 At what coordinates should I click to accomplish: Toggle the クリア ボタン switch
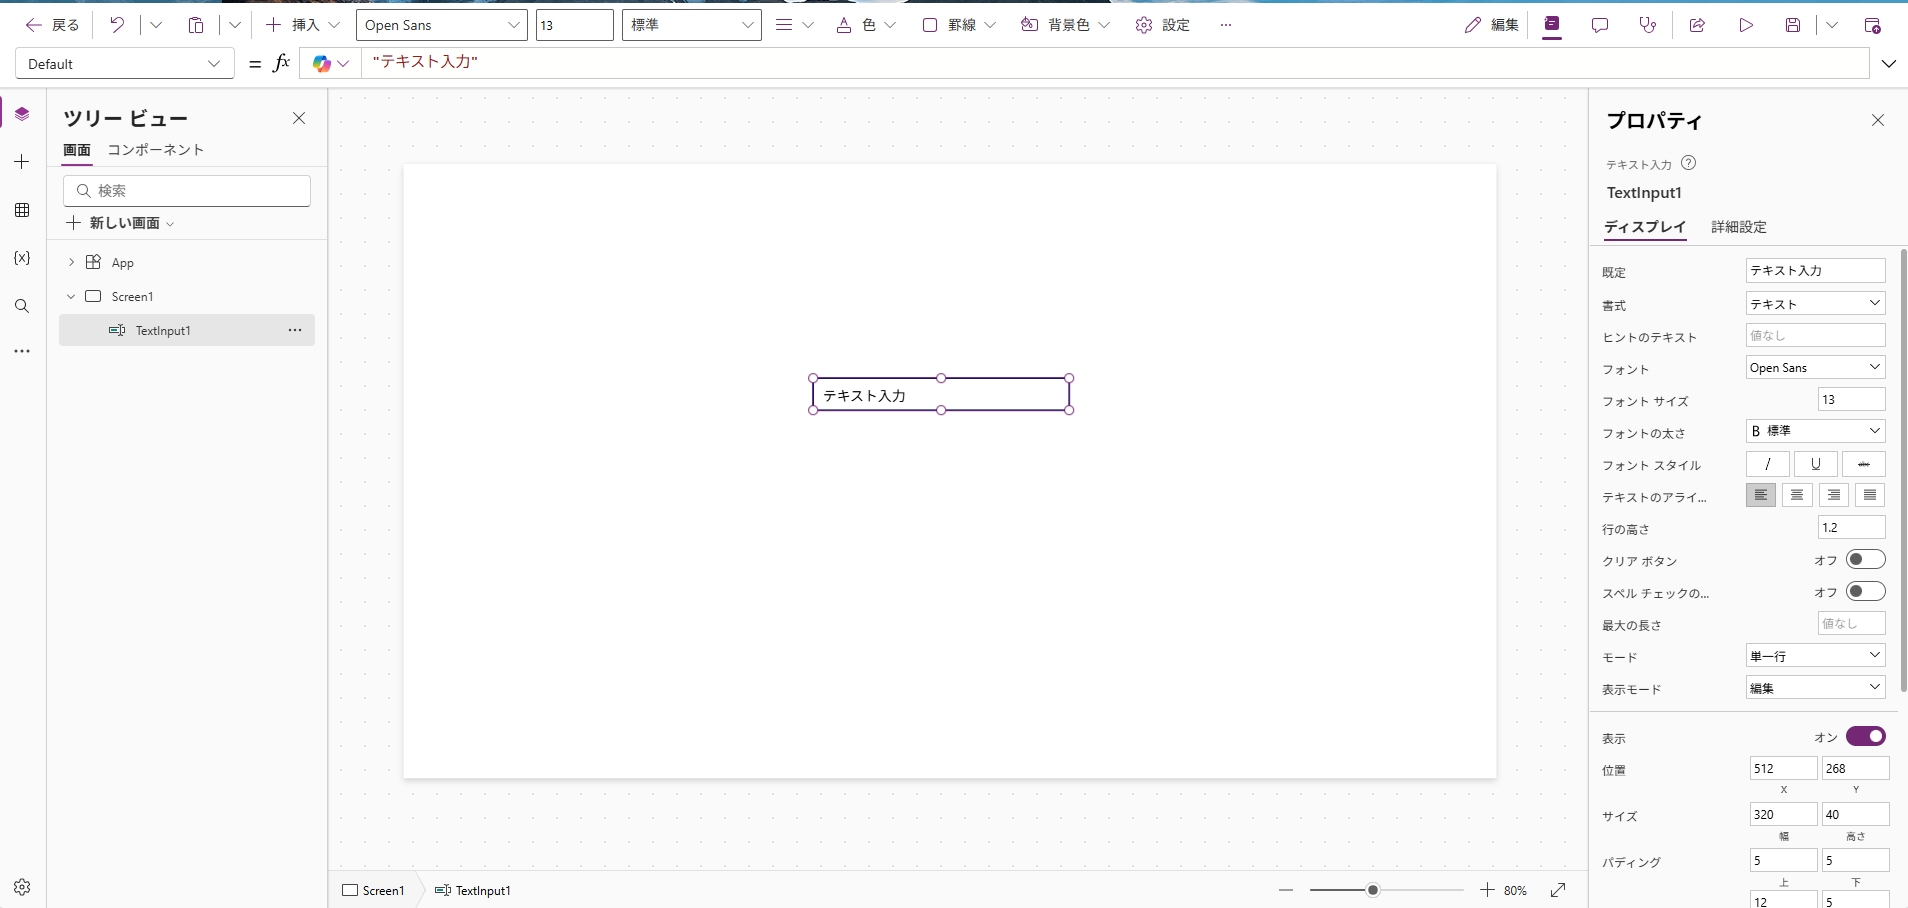(1865, 560)
